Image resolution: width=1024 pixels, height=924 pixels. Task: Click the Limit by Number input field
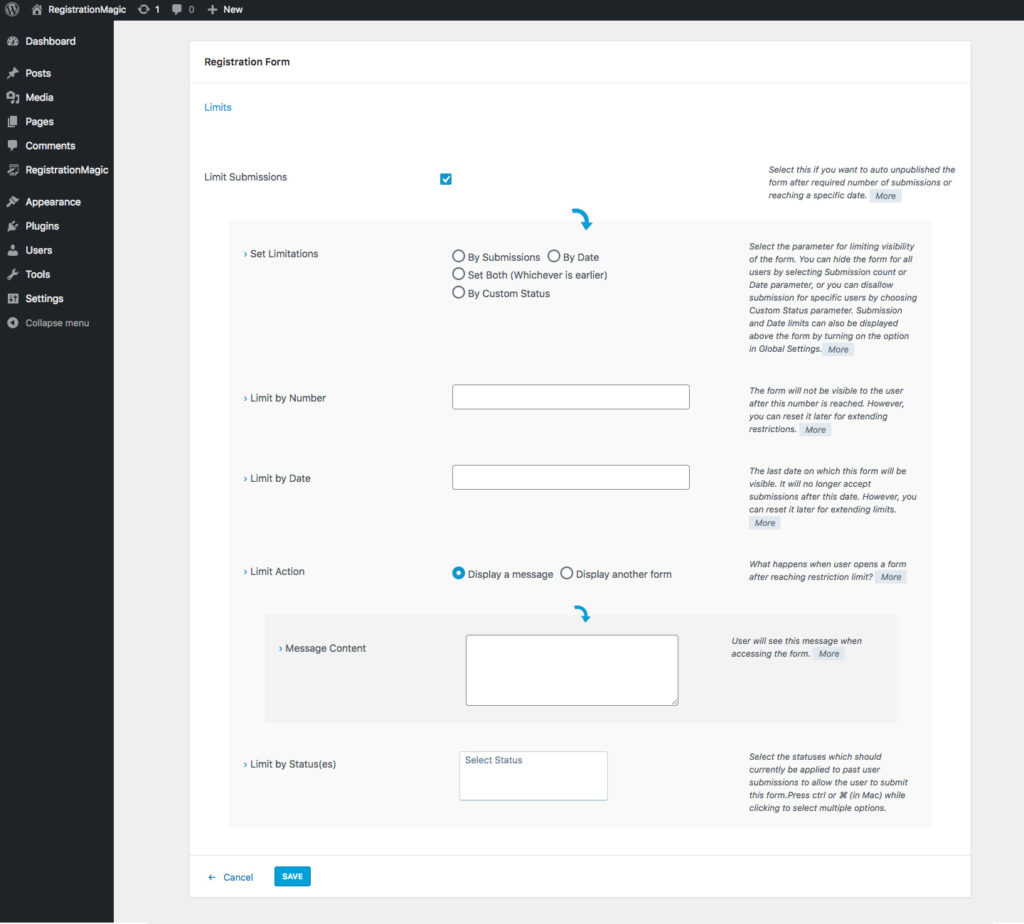pyautogui.click(x=570, y=397)
